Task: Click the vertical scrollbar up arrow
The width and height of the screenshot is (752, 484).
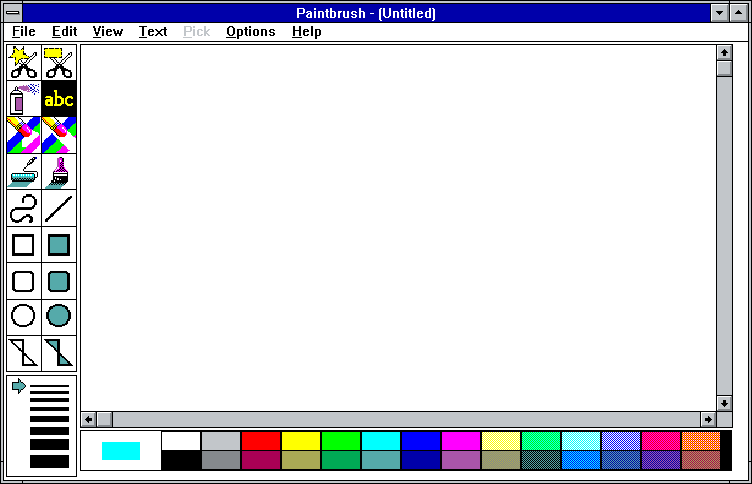Action: tap(724, 52)
